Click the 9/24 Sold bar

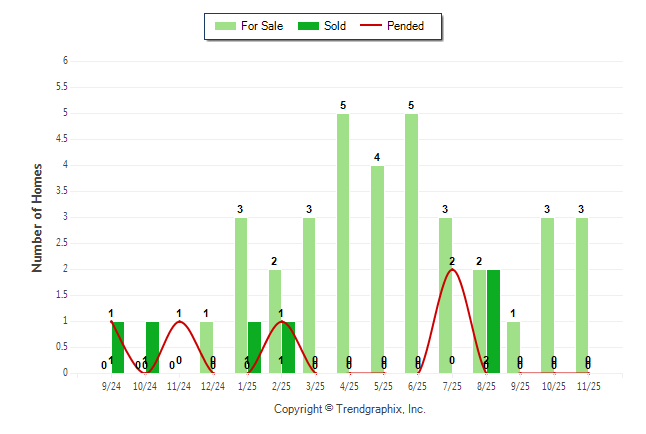point(118,347)
